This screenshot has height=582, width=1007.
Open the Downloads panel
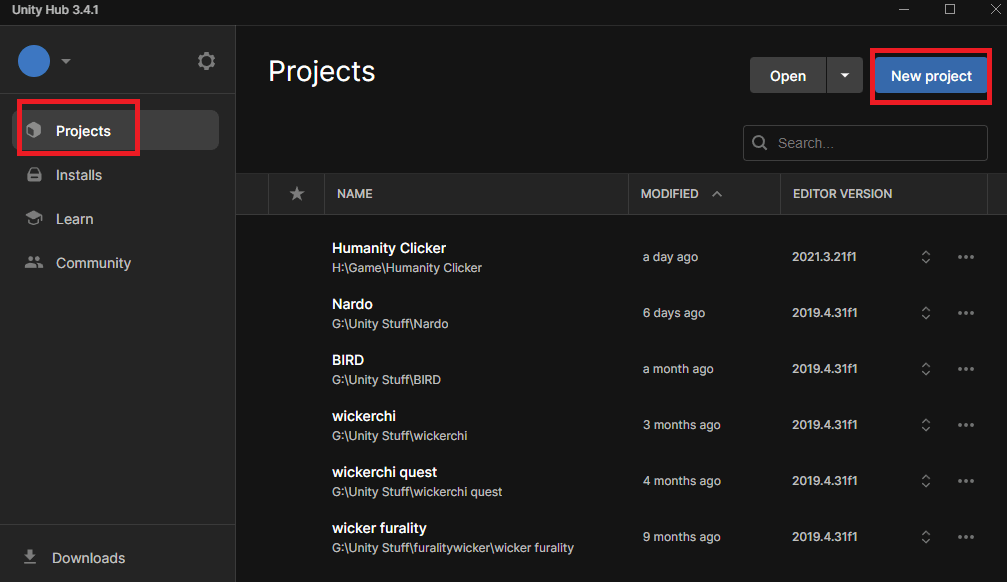pyautogui.click(x=88, y=557)
